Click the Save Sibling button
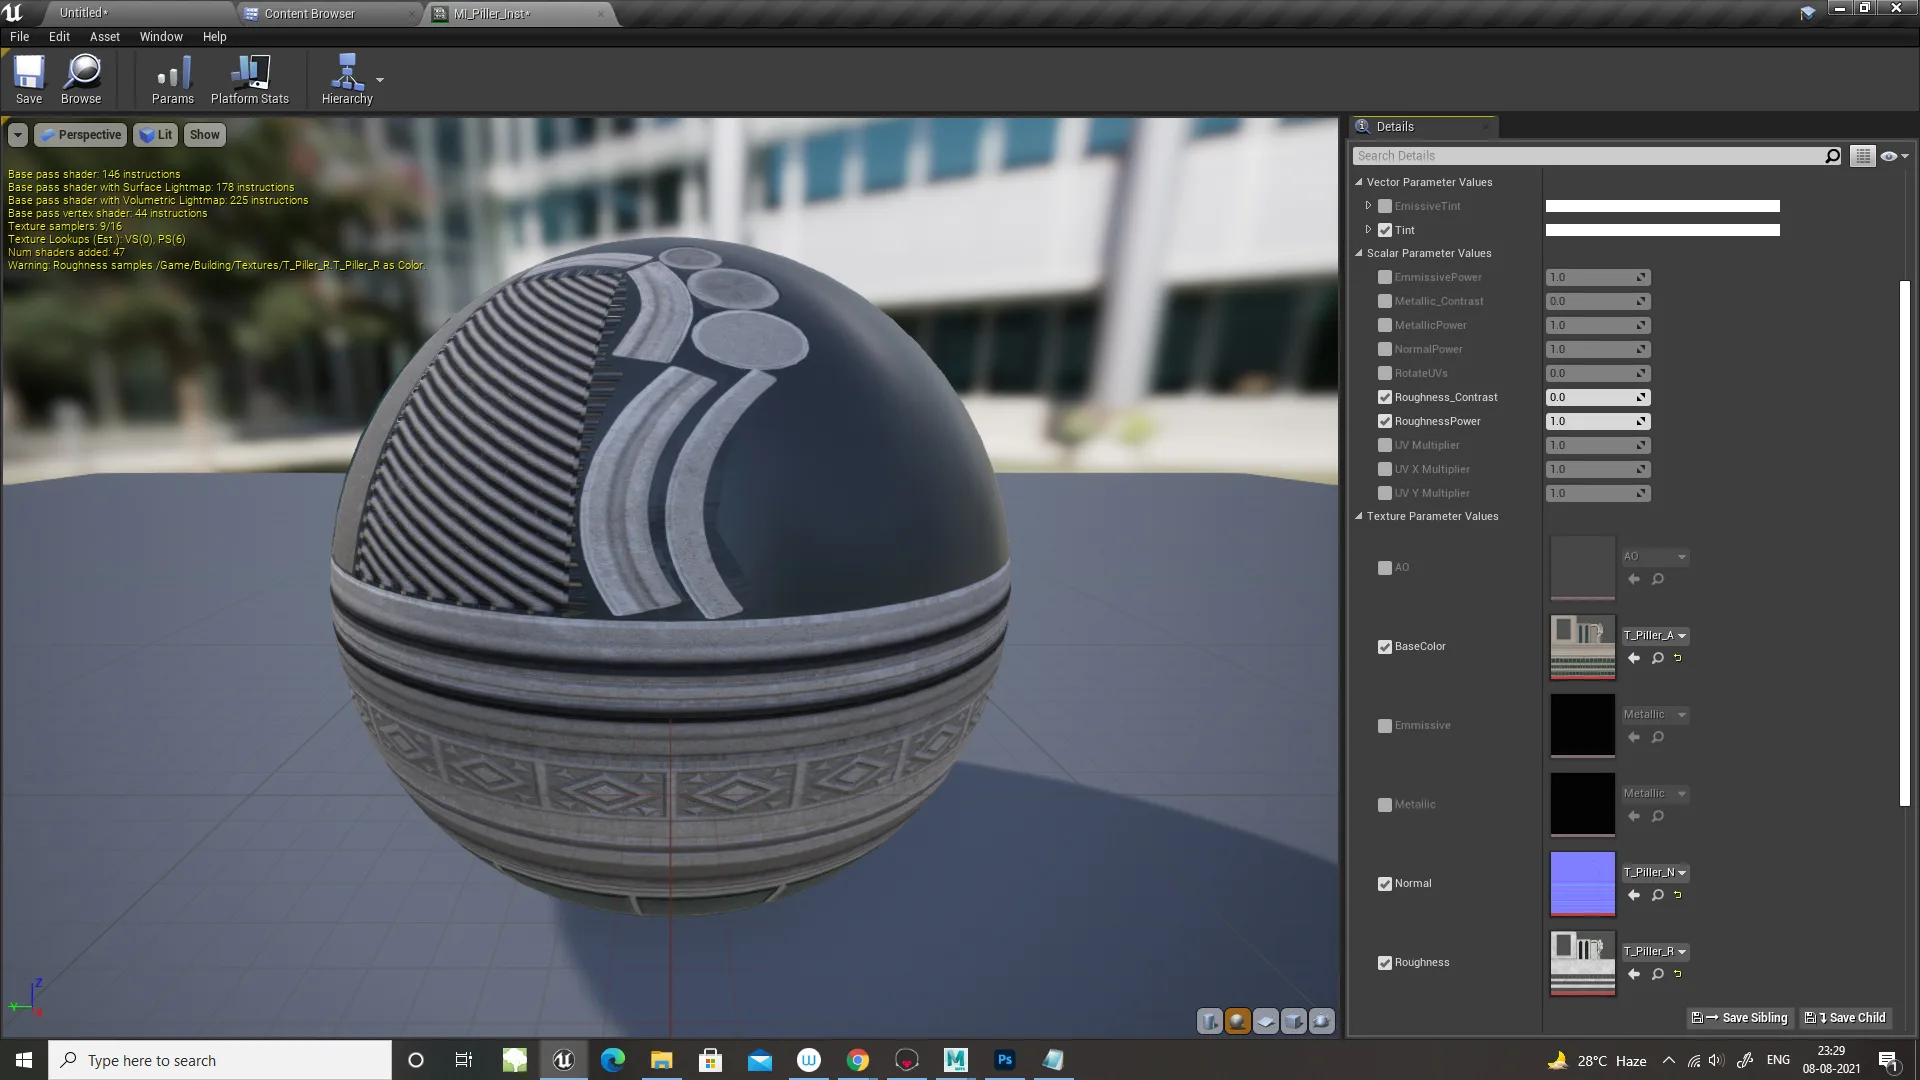Screen dimensions: 1920x1080 1740,1018
